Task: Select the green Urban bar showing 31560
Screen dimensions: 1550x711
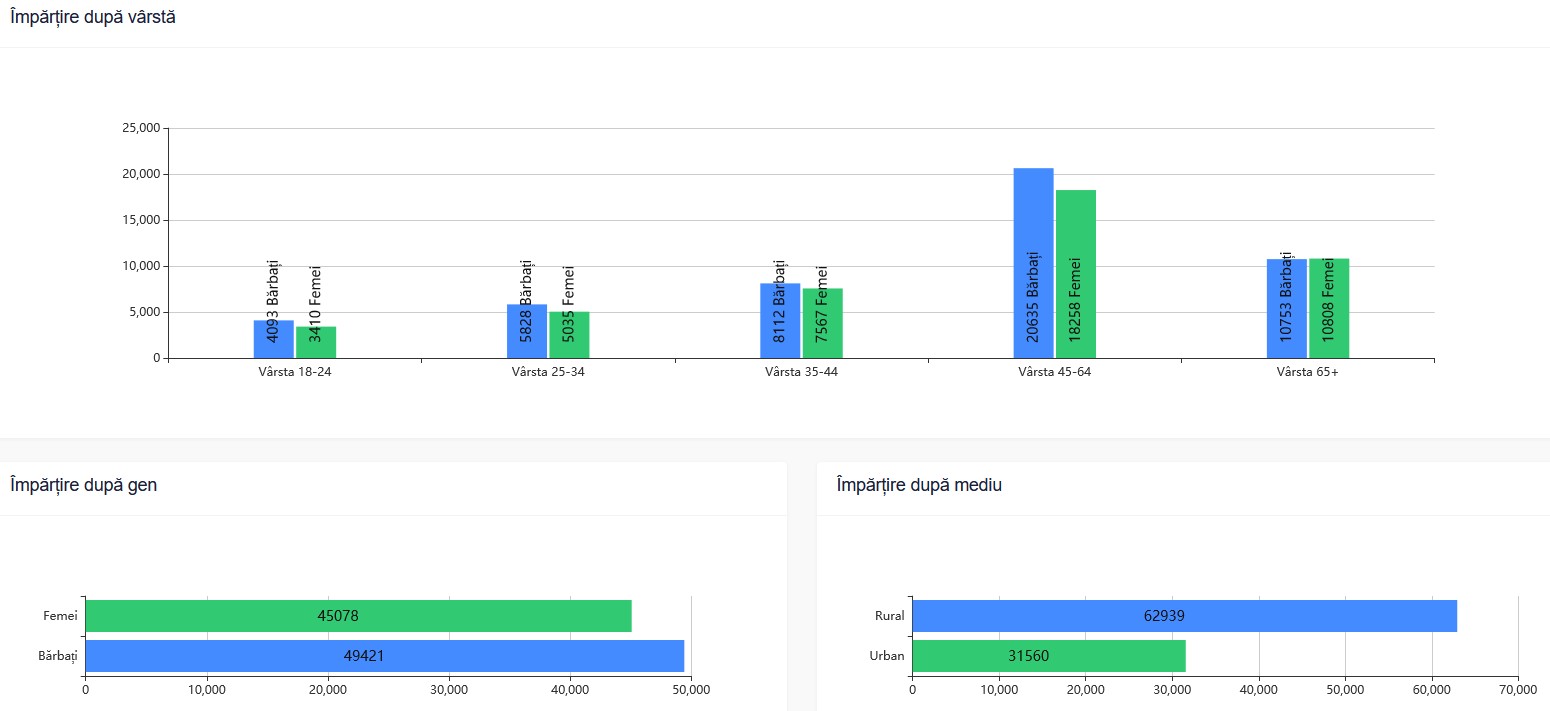Action: 1048,656
